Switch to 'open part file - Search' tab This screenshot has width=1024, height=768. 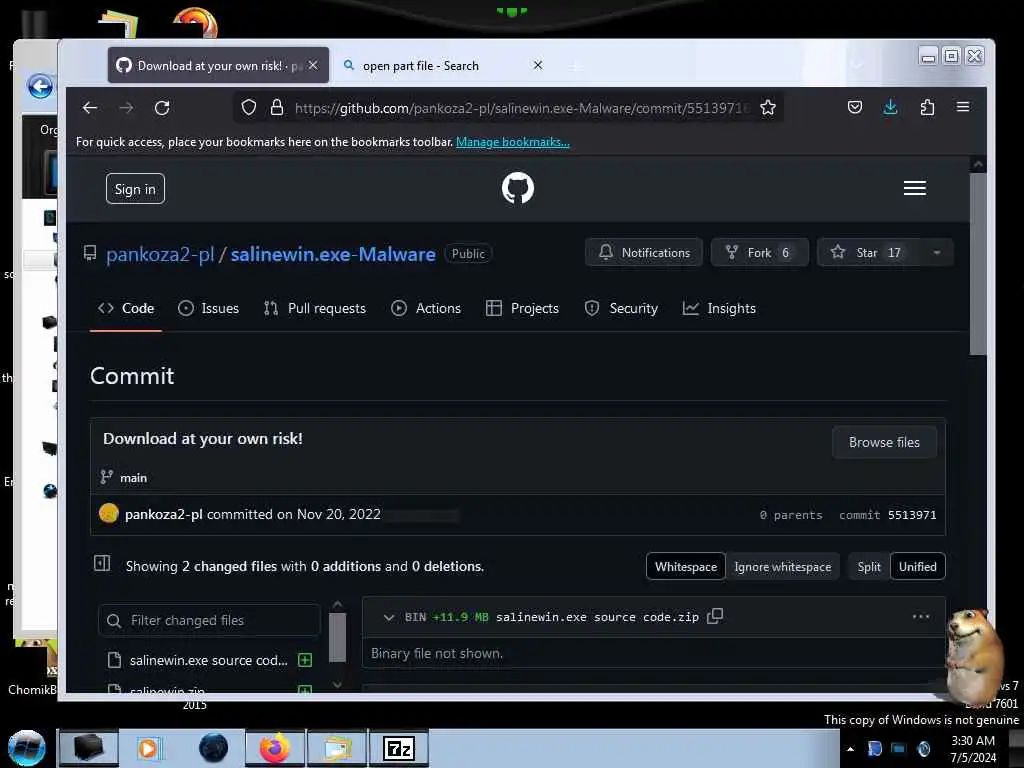click(x=442, y=65)
